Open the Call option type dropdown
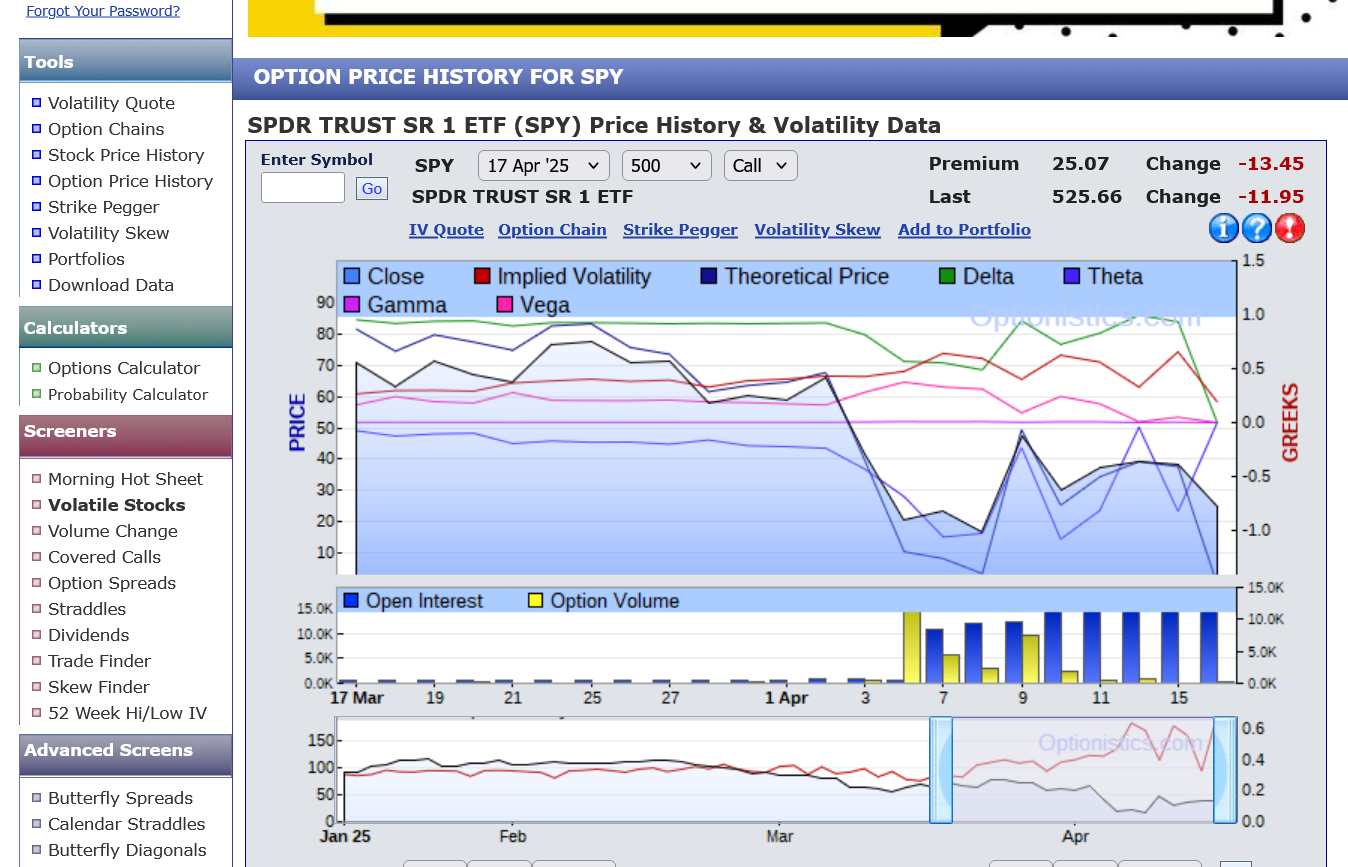This screenshot has height=867, width=1348. pos(760,166)
